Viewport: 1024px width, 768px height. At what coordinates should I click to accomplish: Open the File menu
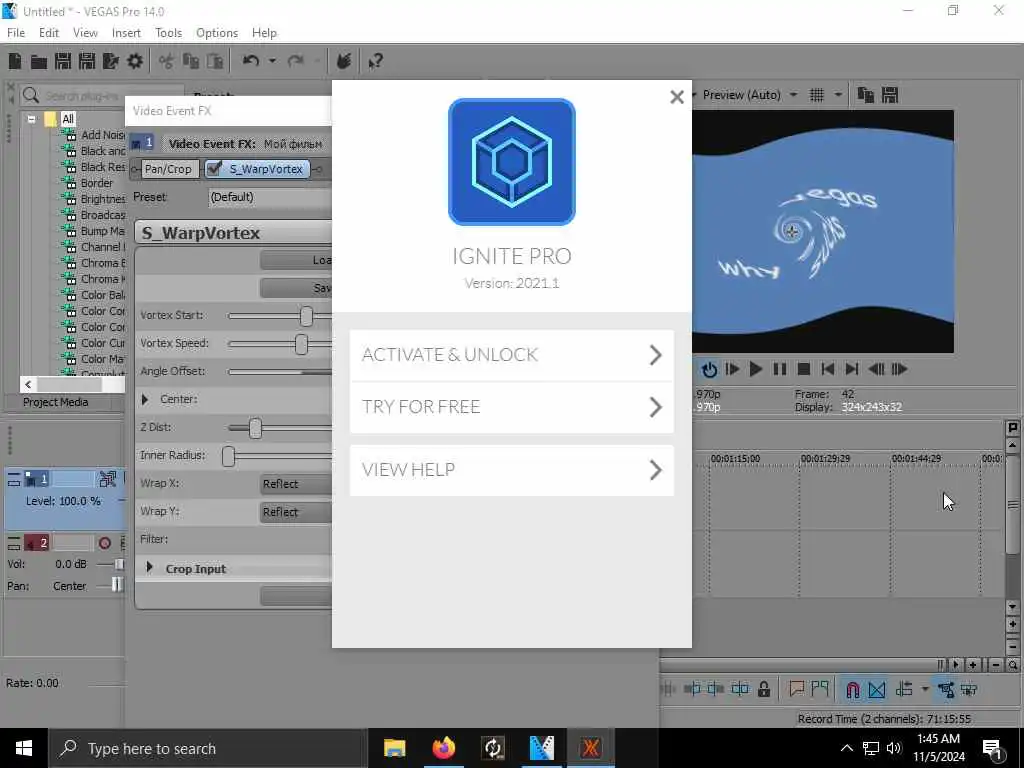[x=16, y=33]
